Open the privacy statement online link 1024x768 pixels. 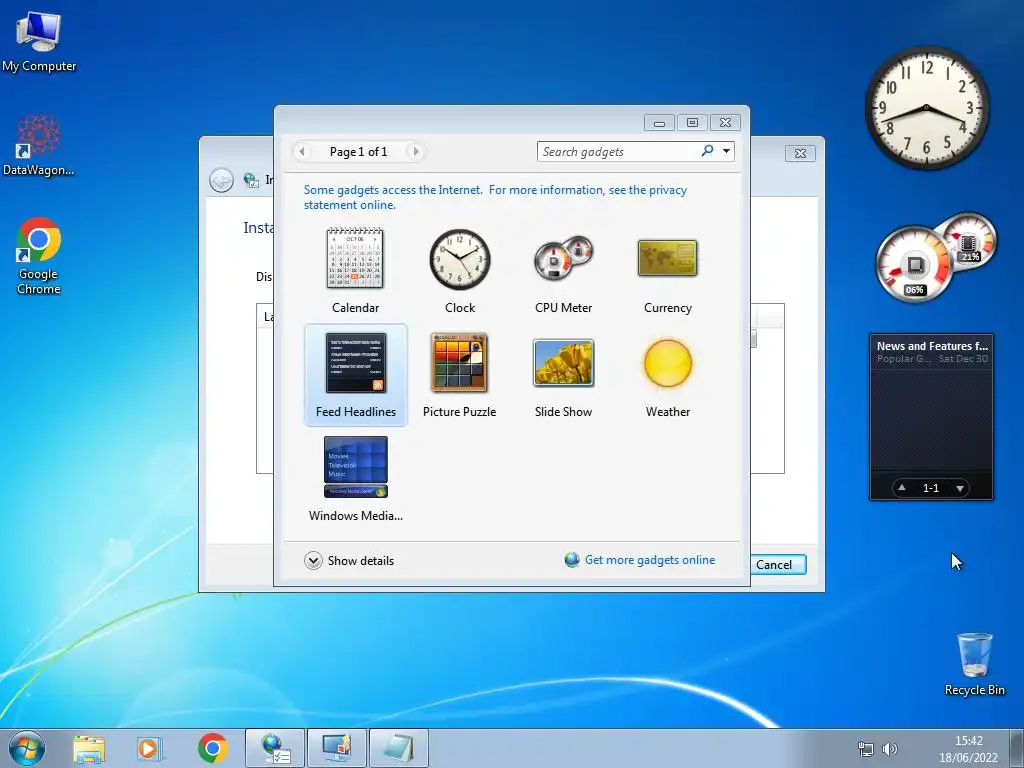[495, 197]
